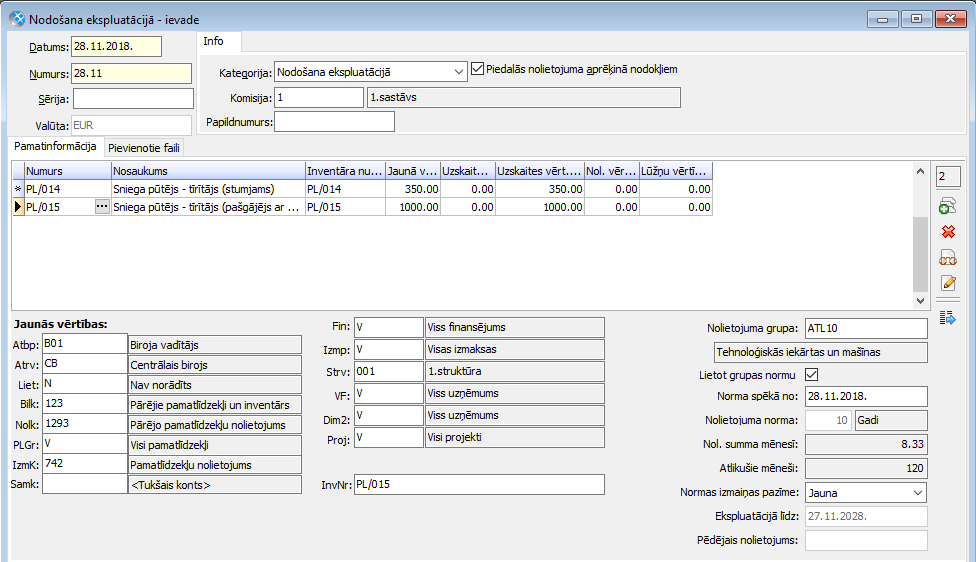The image size is (976, 562).
Task: Click the application icon in title bar
Action: [17, 19]
